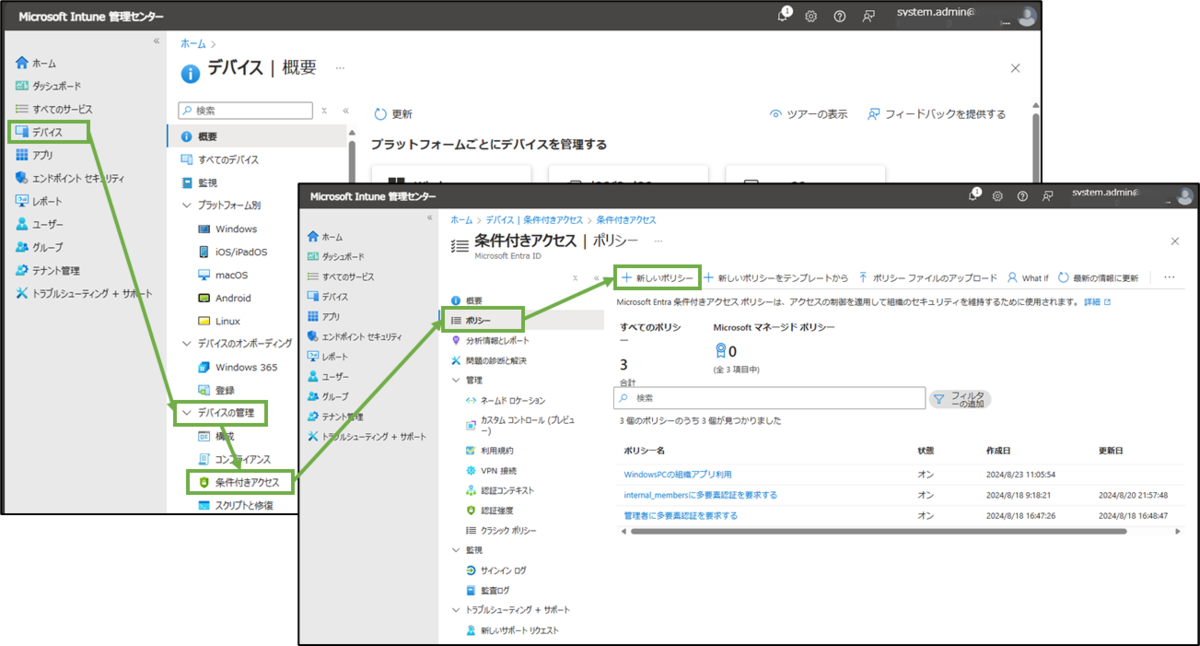Click フィルターの追加 filter pill

tap(960, 398)
